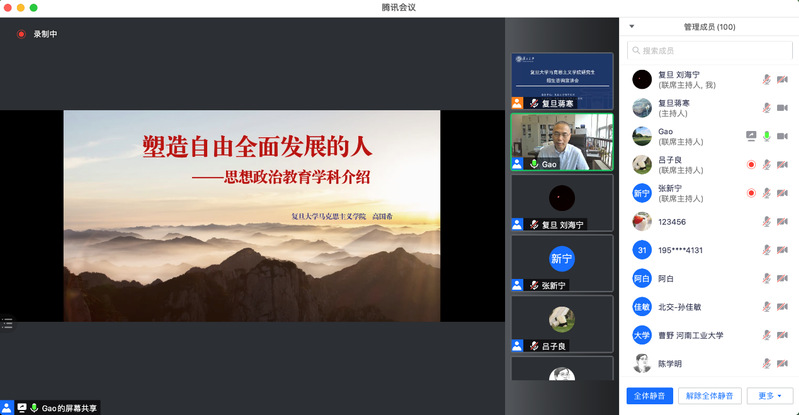Toggle camera for member 阿白
The image size is (799, 415).
pos(782,278)
